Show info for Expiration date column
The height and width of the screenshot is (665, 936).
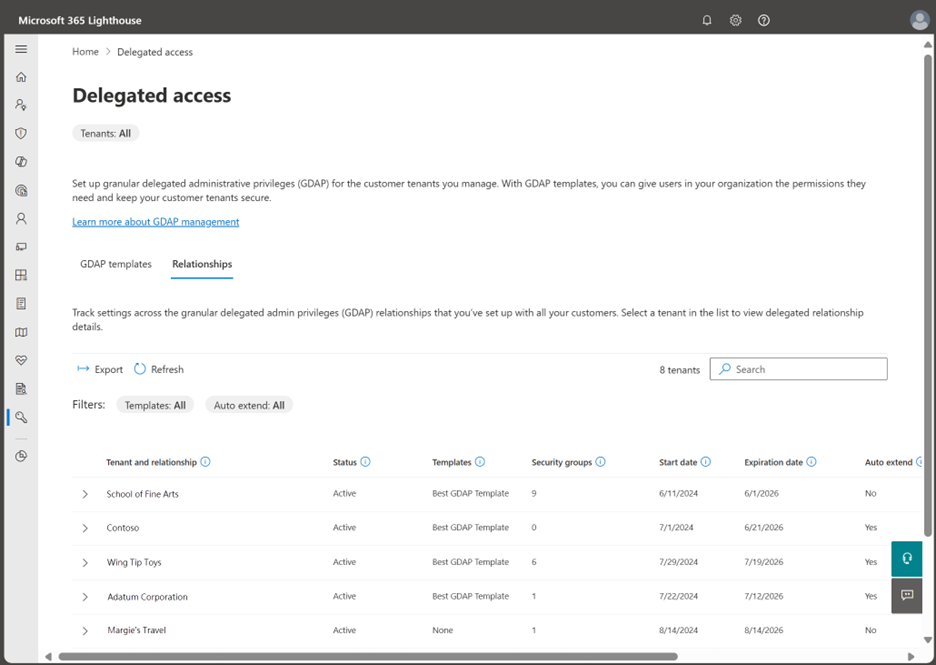pyautogui.click(x=811, y=462)
